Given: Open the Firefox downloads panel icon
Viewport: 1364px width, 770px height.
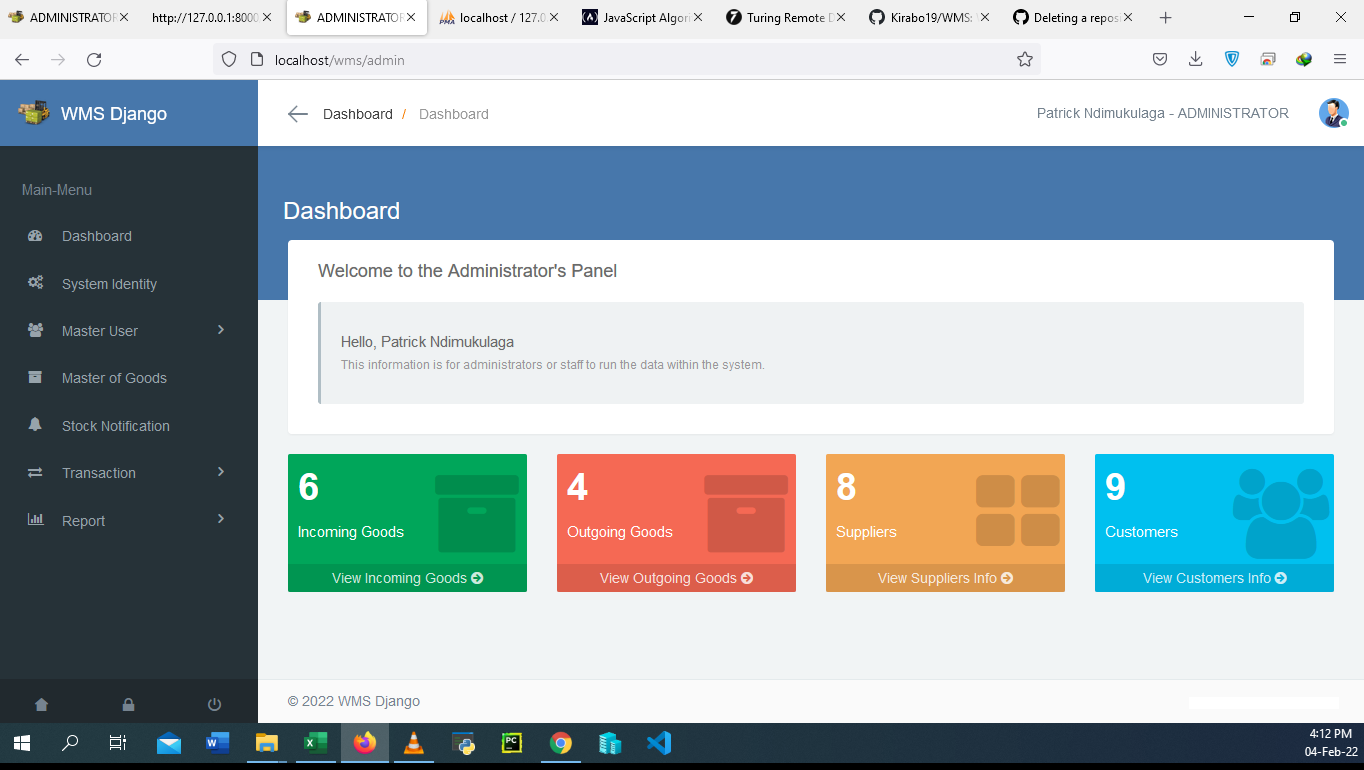Looking at the screenshot, I should click(x=1195, y=60).
